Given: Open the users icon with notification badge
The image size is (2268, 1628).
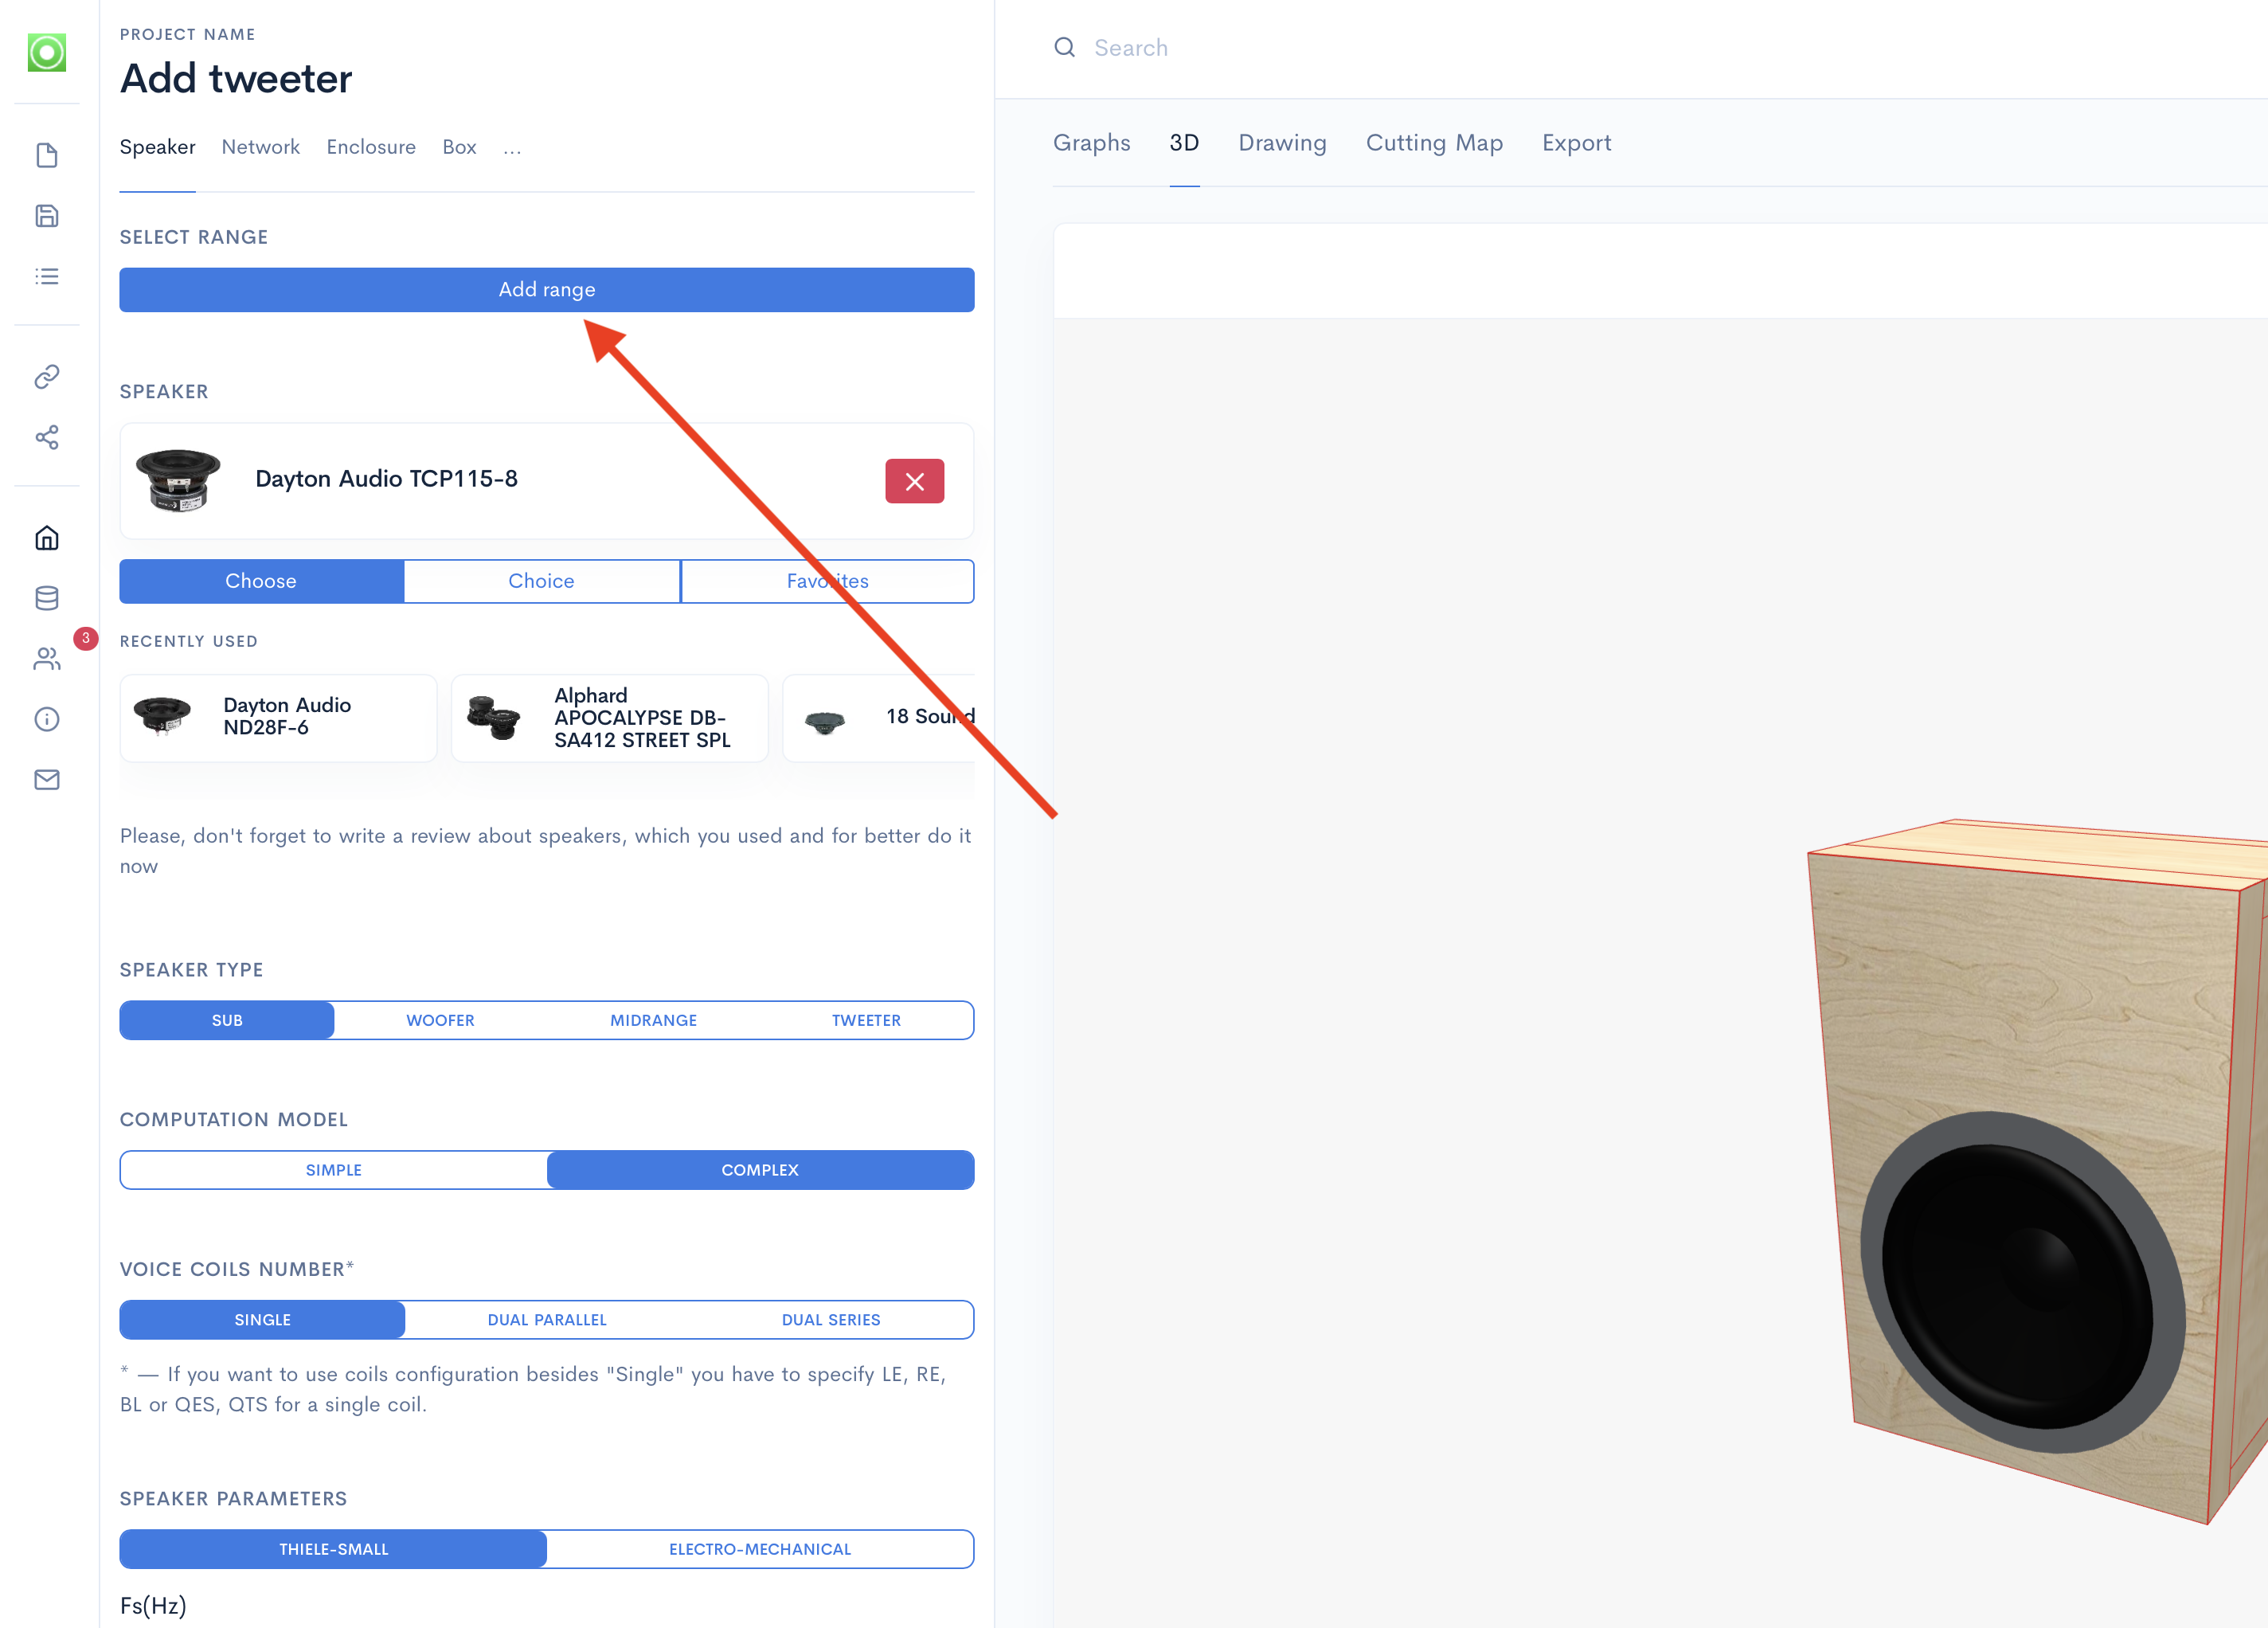Looking at the screenshot, I should pyautogui.click(x=46, y=658).
